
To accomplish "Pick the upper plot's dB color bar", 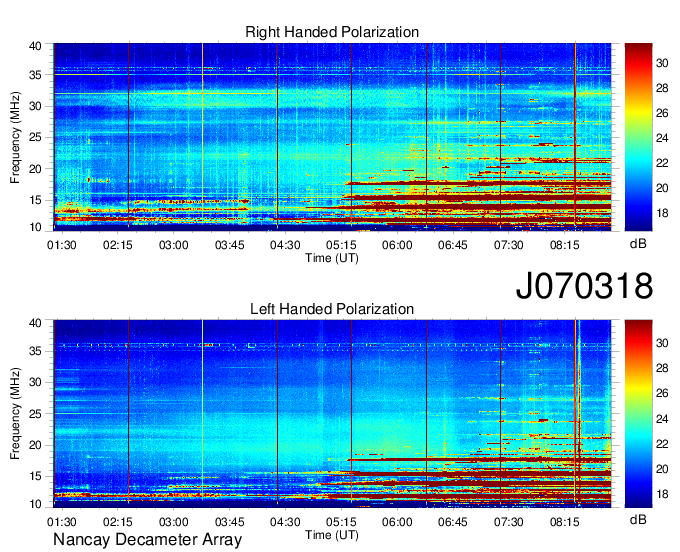I will point(638,137).
